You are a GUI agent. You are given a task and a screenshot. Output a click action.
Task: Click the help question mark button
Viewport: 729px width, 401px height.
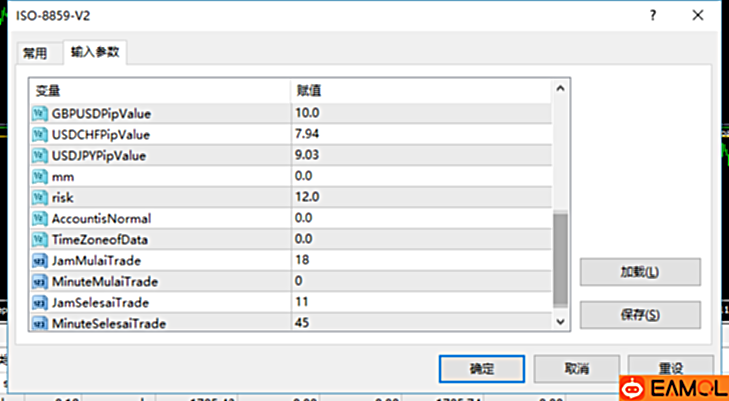tap(653, 17)
